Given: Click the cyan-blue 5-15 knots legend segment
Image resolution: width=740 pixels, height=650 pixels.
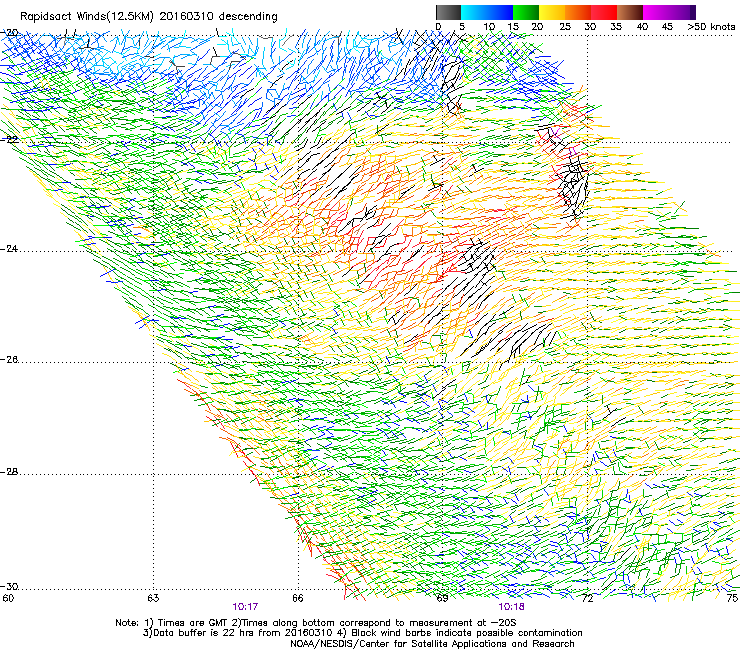Looking at the screenshot, I should 487,12.
